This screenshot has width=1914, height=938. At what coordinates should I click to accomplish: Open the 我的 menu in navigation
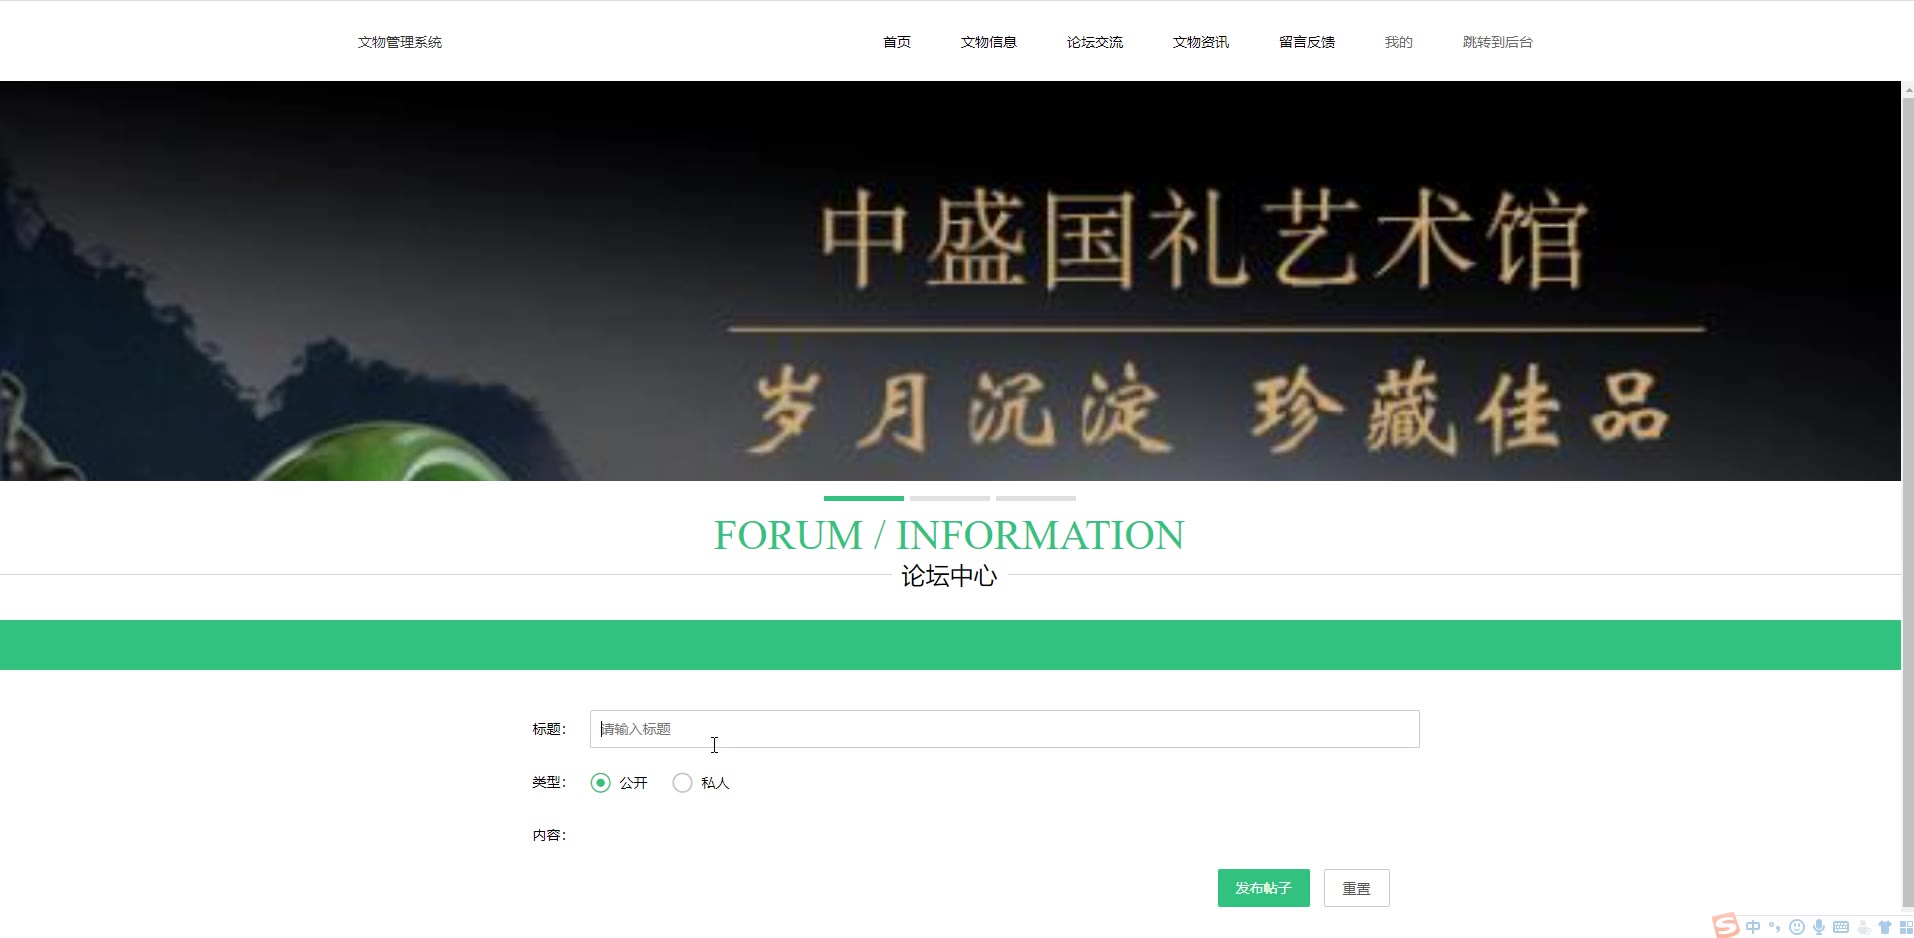click(1398, 42)
